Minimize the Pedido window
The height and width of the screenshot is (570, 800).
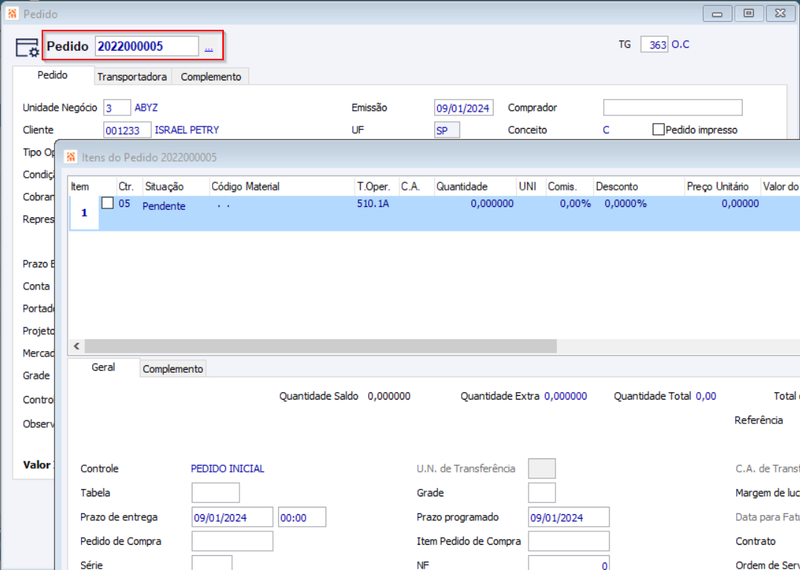[x=717, y=14]
